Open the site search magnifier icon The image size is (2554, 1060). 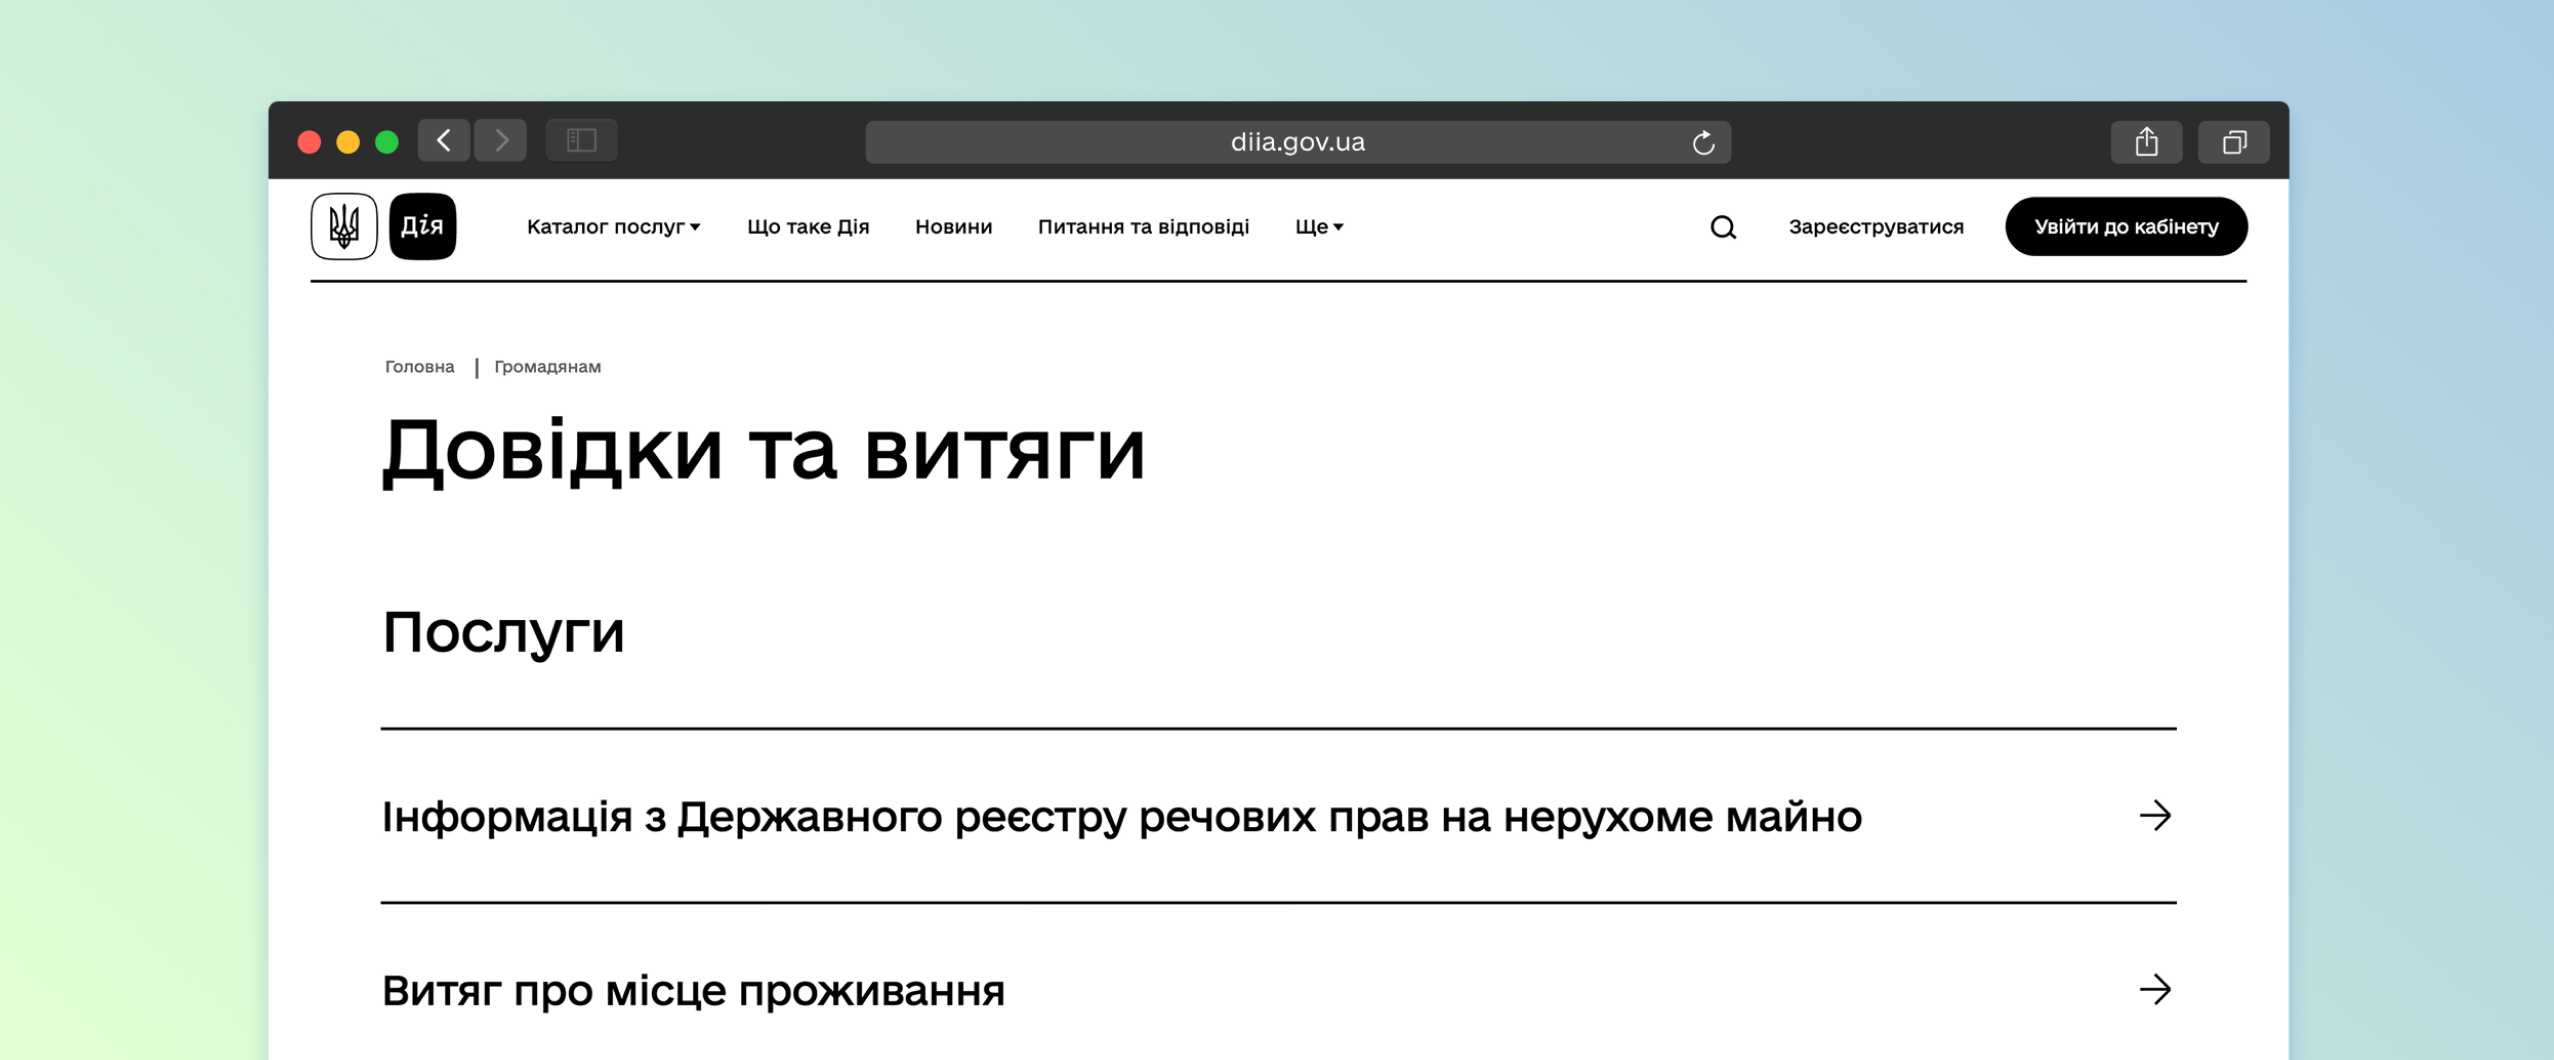1722,228
